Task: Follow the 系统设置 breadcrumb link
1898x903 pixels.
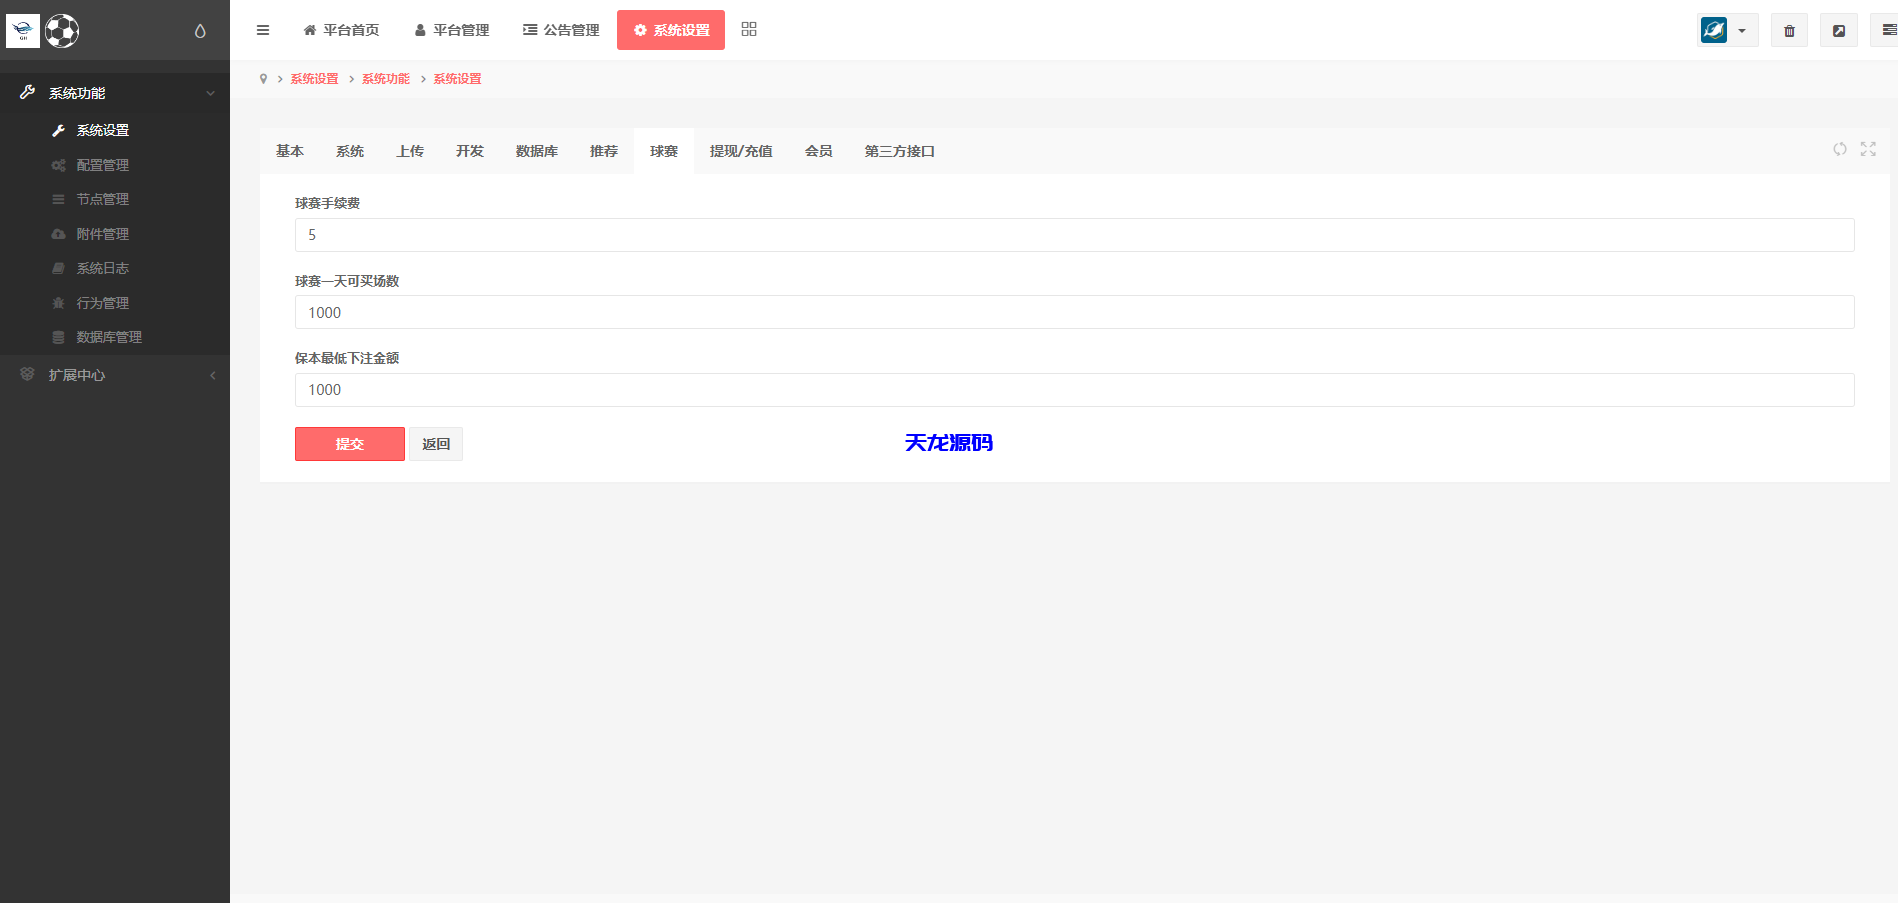Action: 313,78
